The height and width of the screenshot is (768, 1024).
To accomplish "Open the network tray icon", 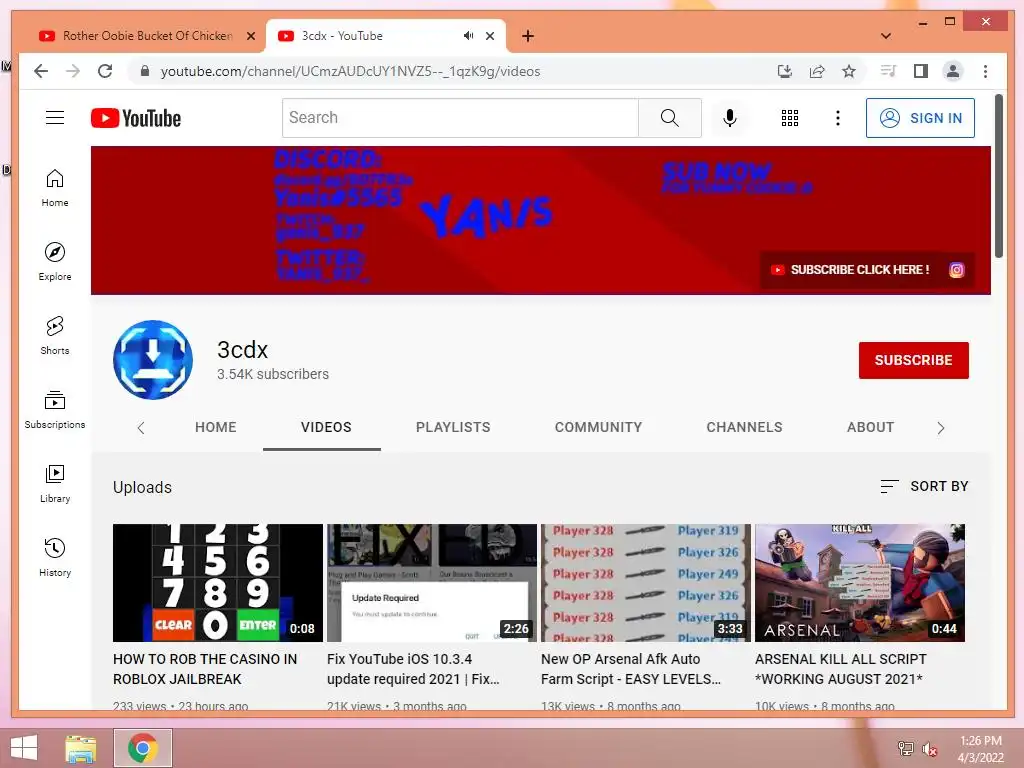I will click(905, 749).
